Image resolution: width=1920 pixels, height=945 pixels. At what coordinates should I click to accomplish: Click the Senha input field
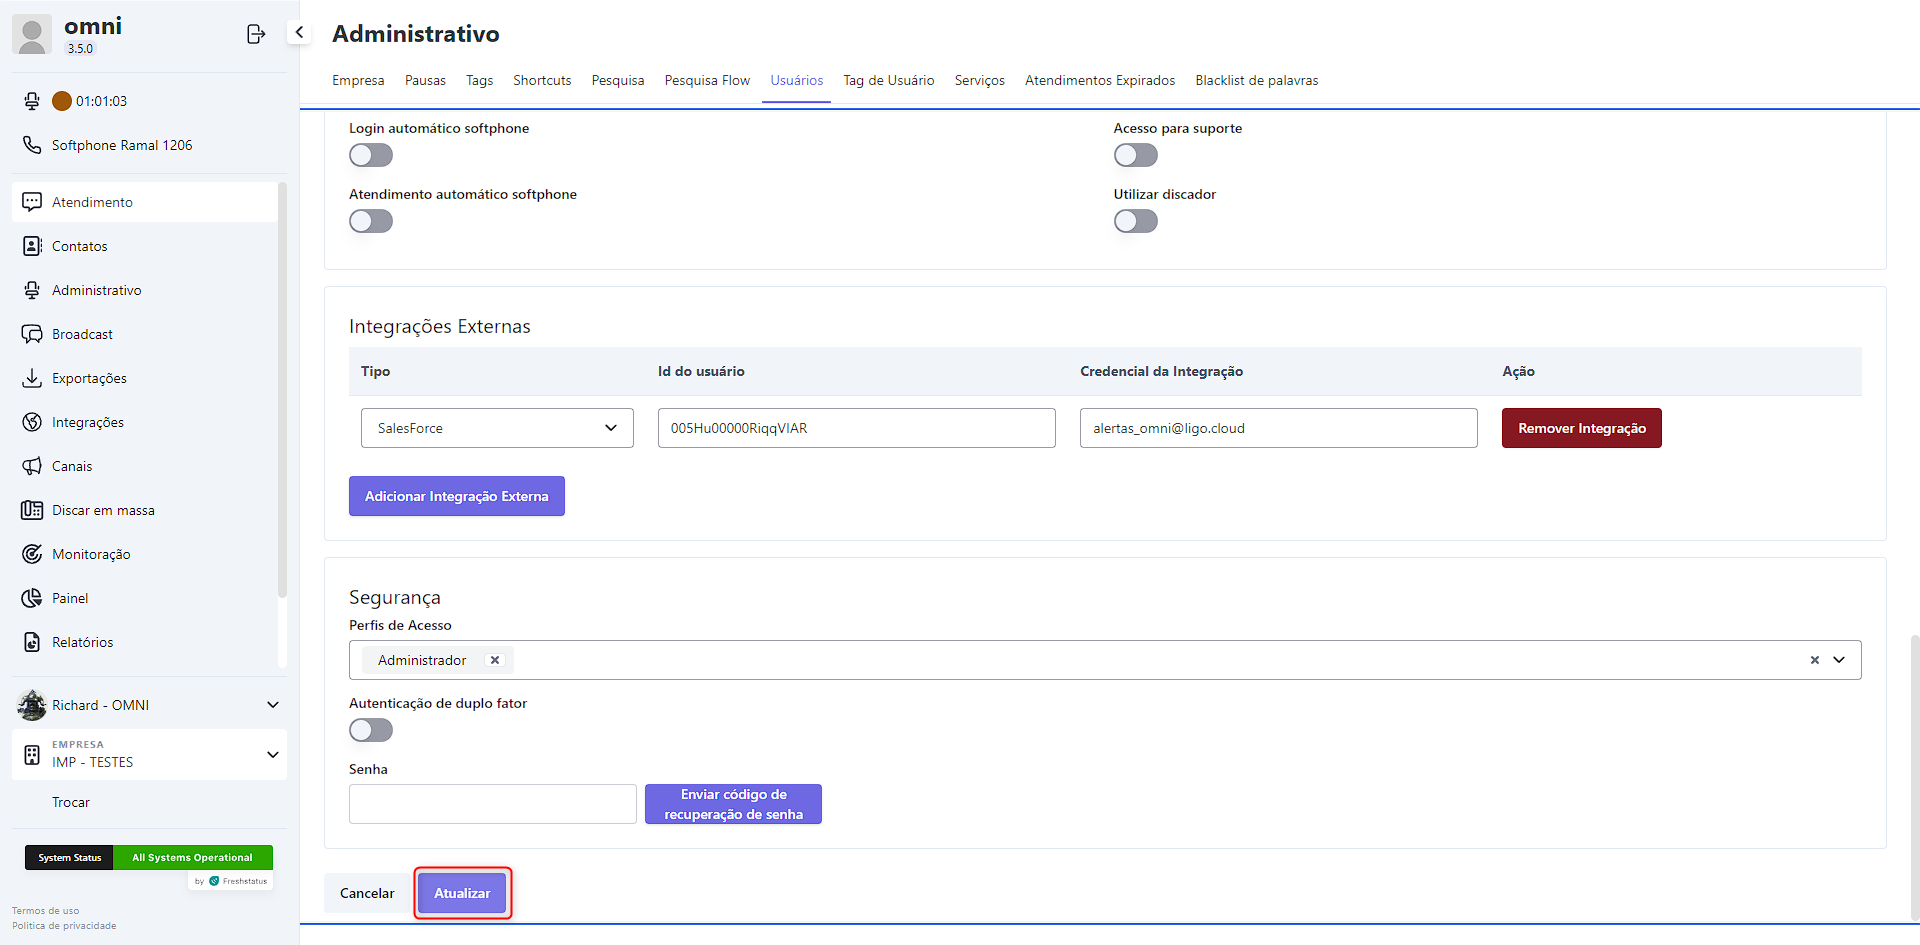(x=492, y=804)
